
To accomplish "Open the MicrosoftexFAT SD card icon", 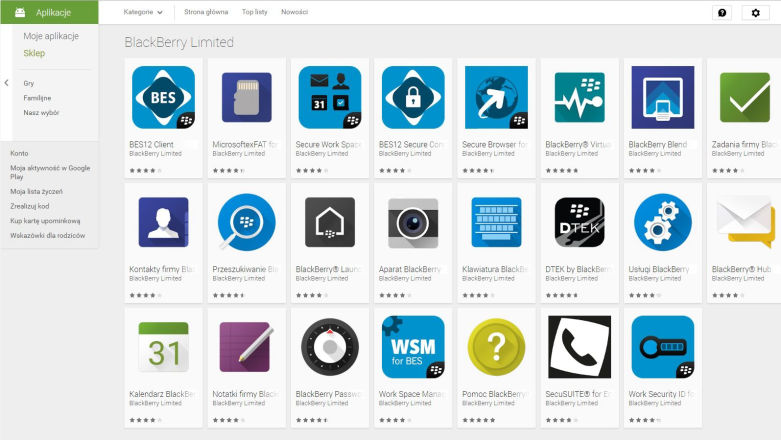I will (247, 97).
